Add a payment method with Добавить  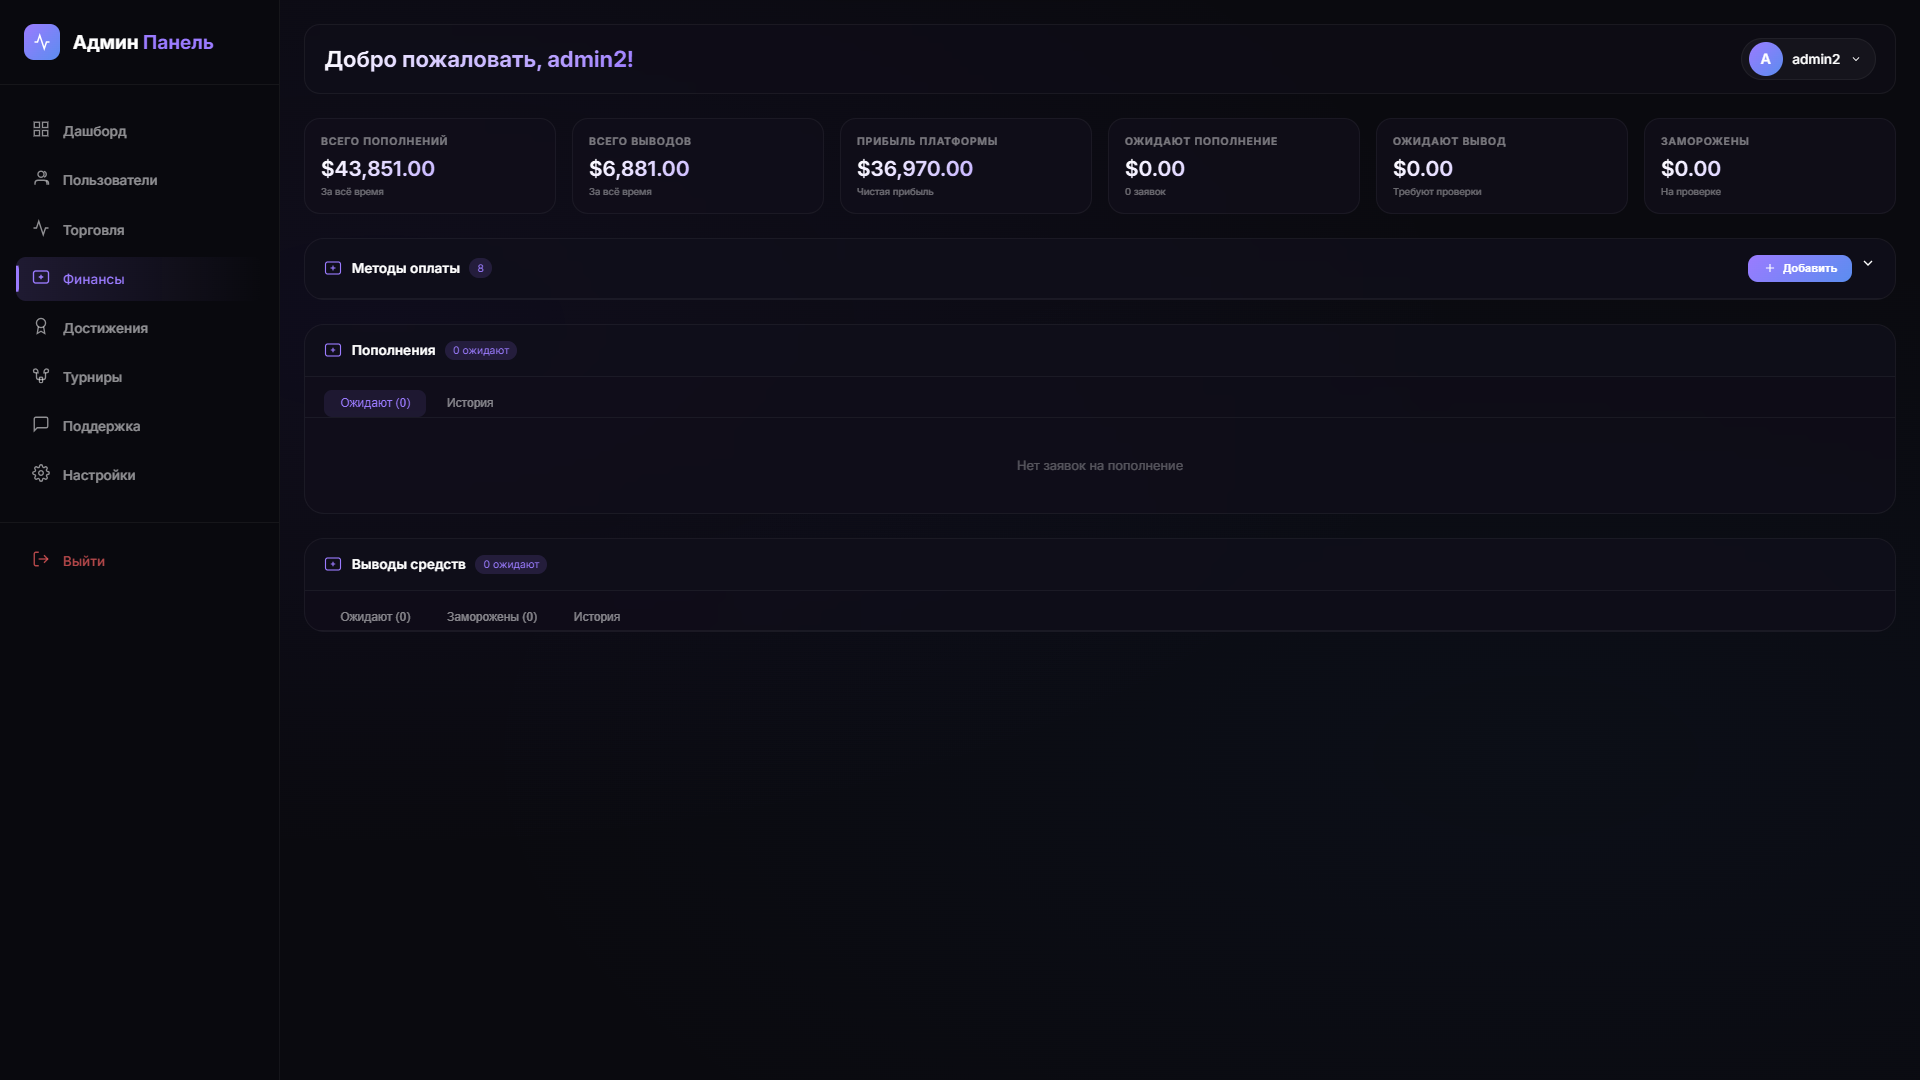(x=1800, y=268)
